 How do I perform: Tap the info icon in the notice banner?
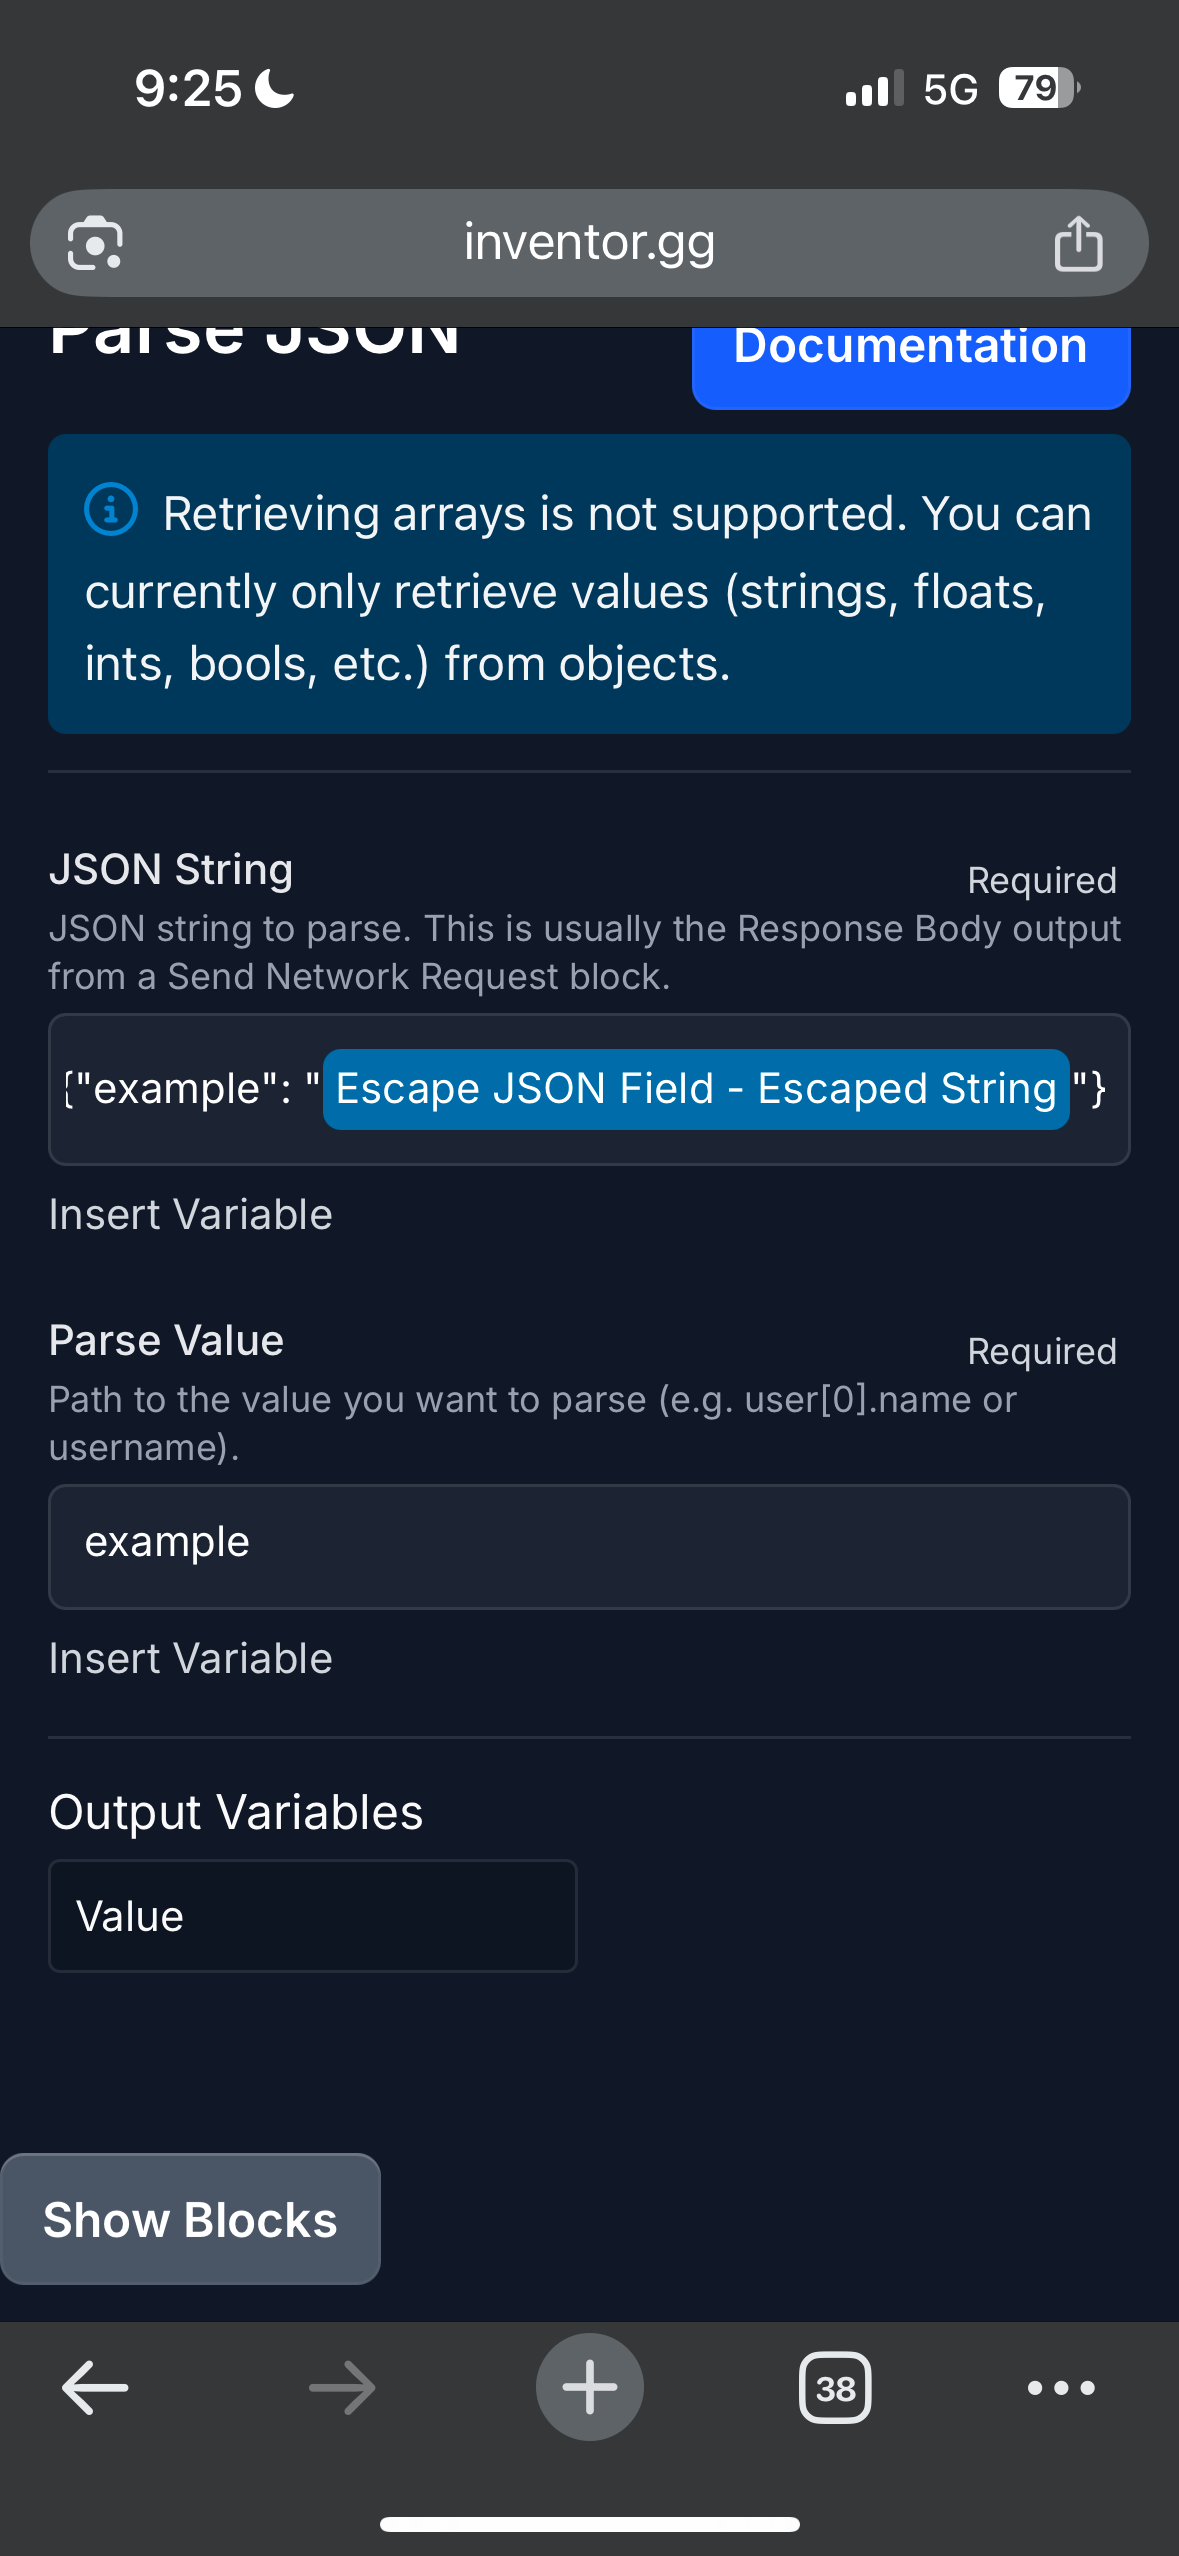[111, 509]
